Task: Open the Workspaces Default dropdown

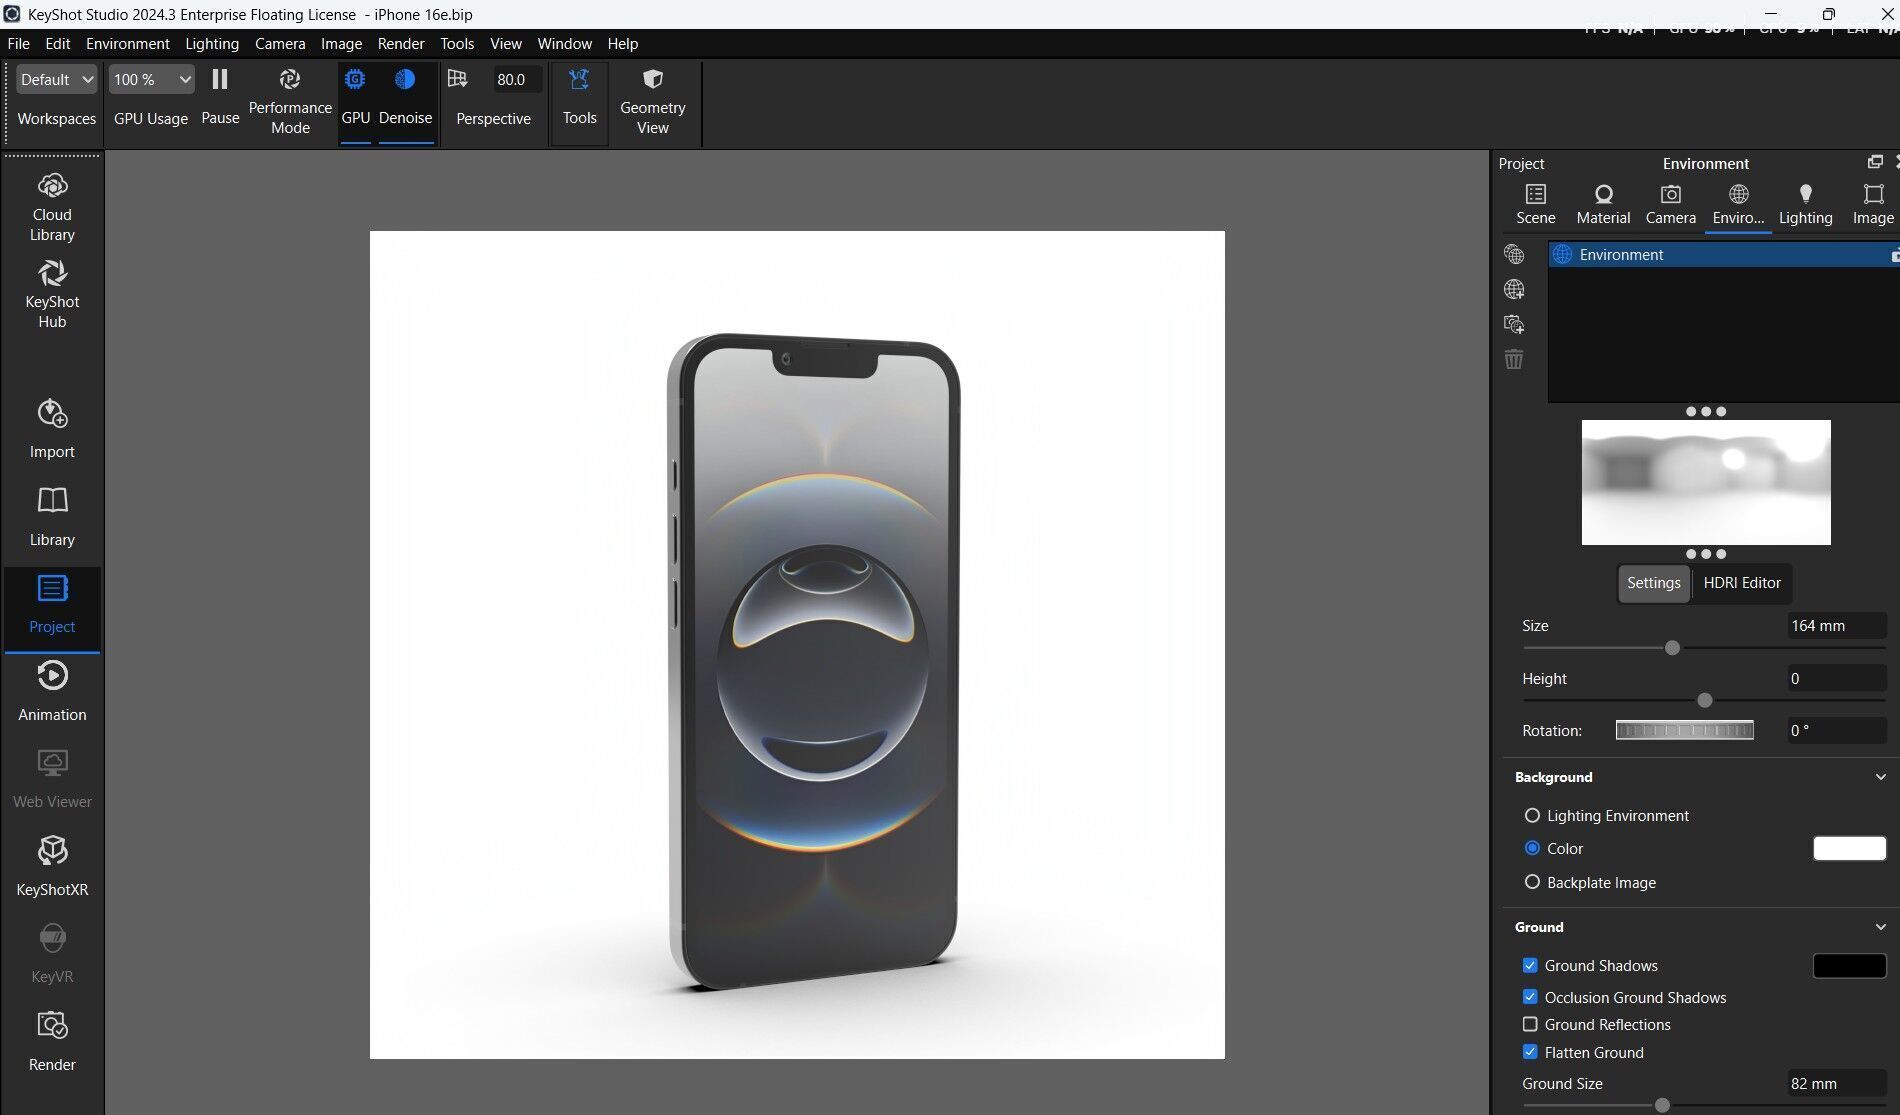Action: (57, 80)
